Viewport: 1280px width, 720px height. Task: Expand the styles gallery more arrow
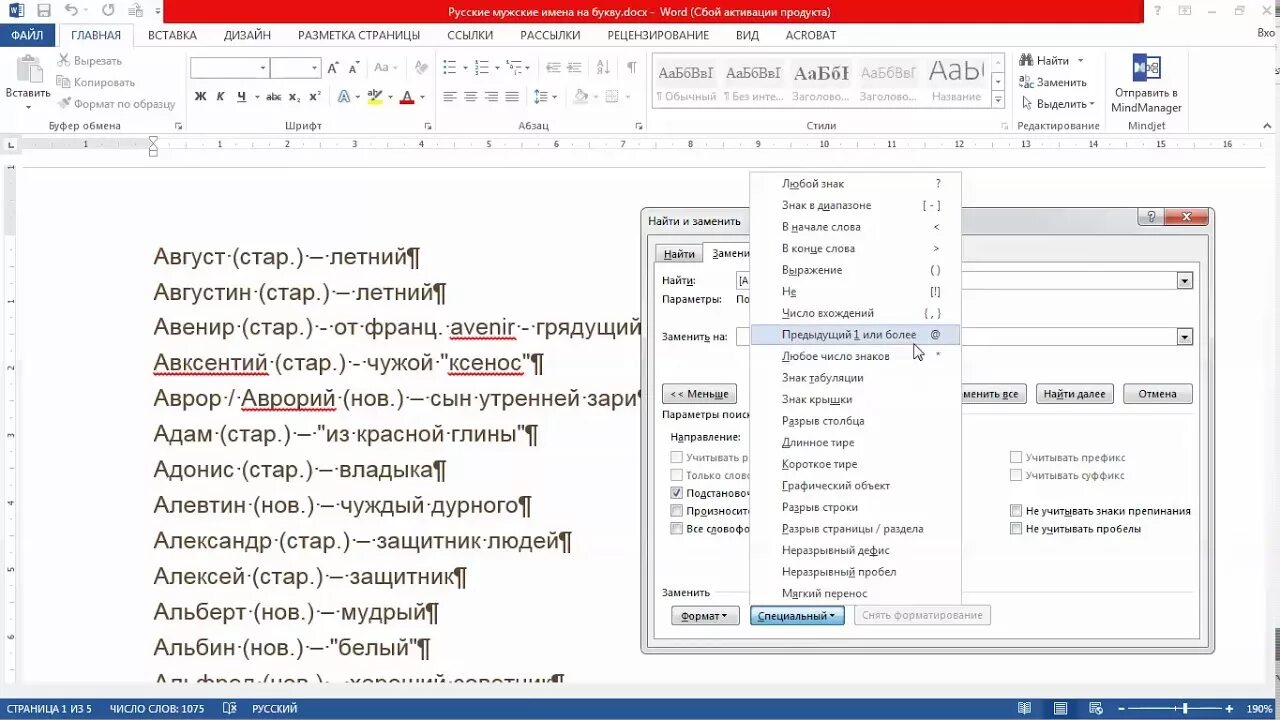pos(998,101)
